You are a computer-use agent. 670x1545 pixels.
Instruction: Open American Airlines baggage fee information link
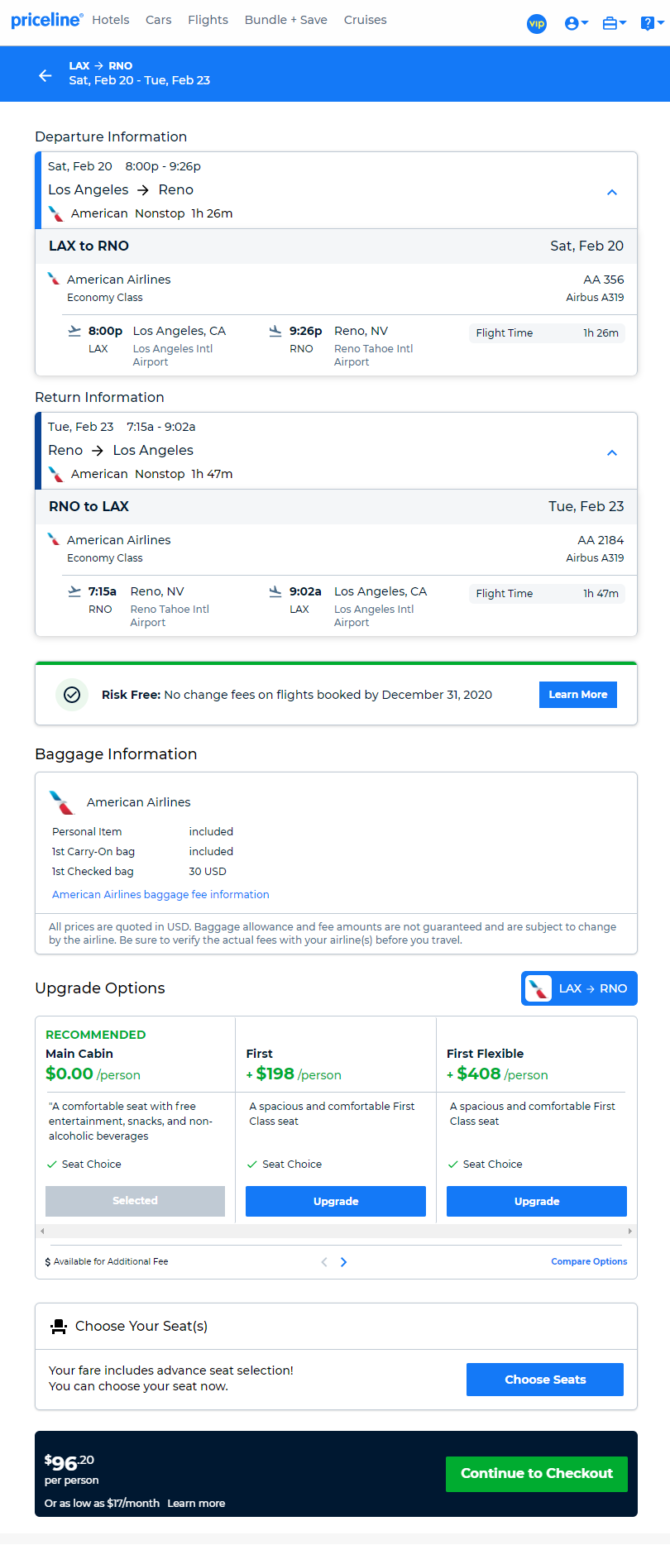coord(160,894)
